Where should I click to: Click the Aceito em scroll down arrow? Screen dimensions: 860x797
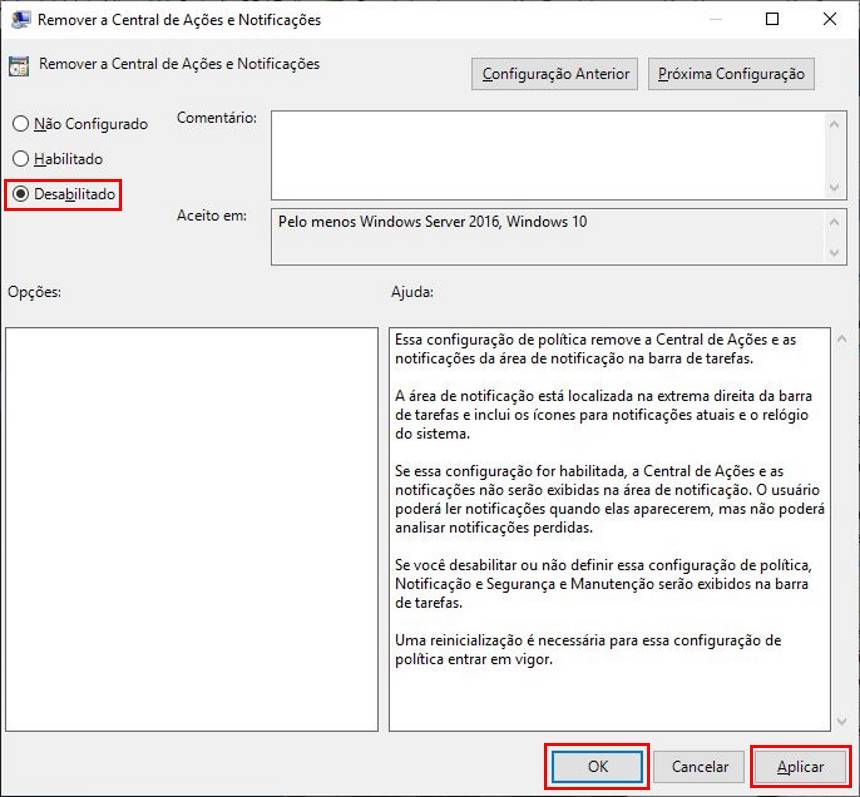click(x=834, y=253)
